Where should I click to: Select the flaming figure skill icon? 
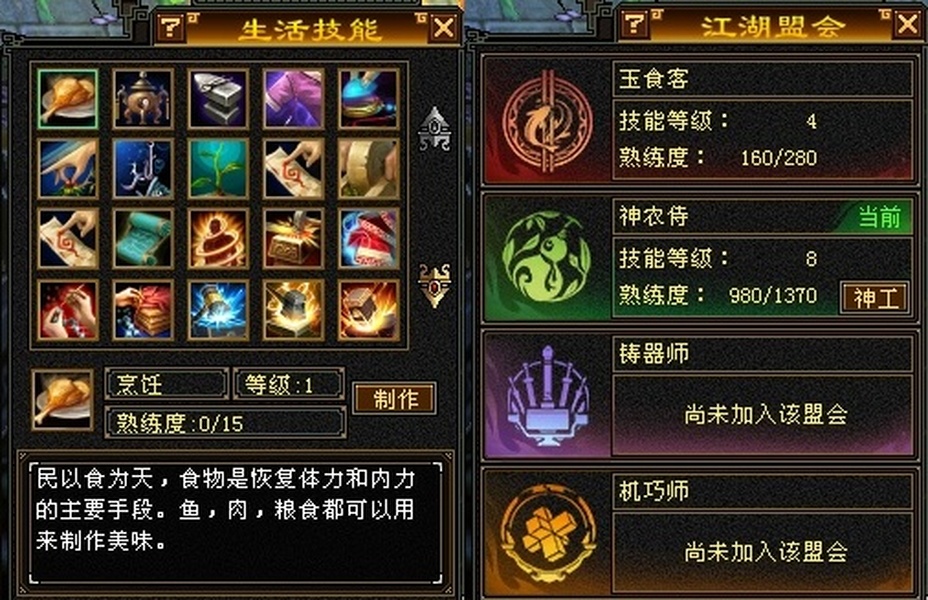[218, 238]
